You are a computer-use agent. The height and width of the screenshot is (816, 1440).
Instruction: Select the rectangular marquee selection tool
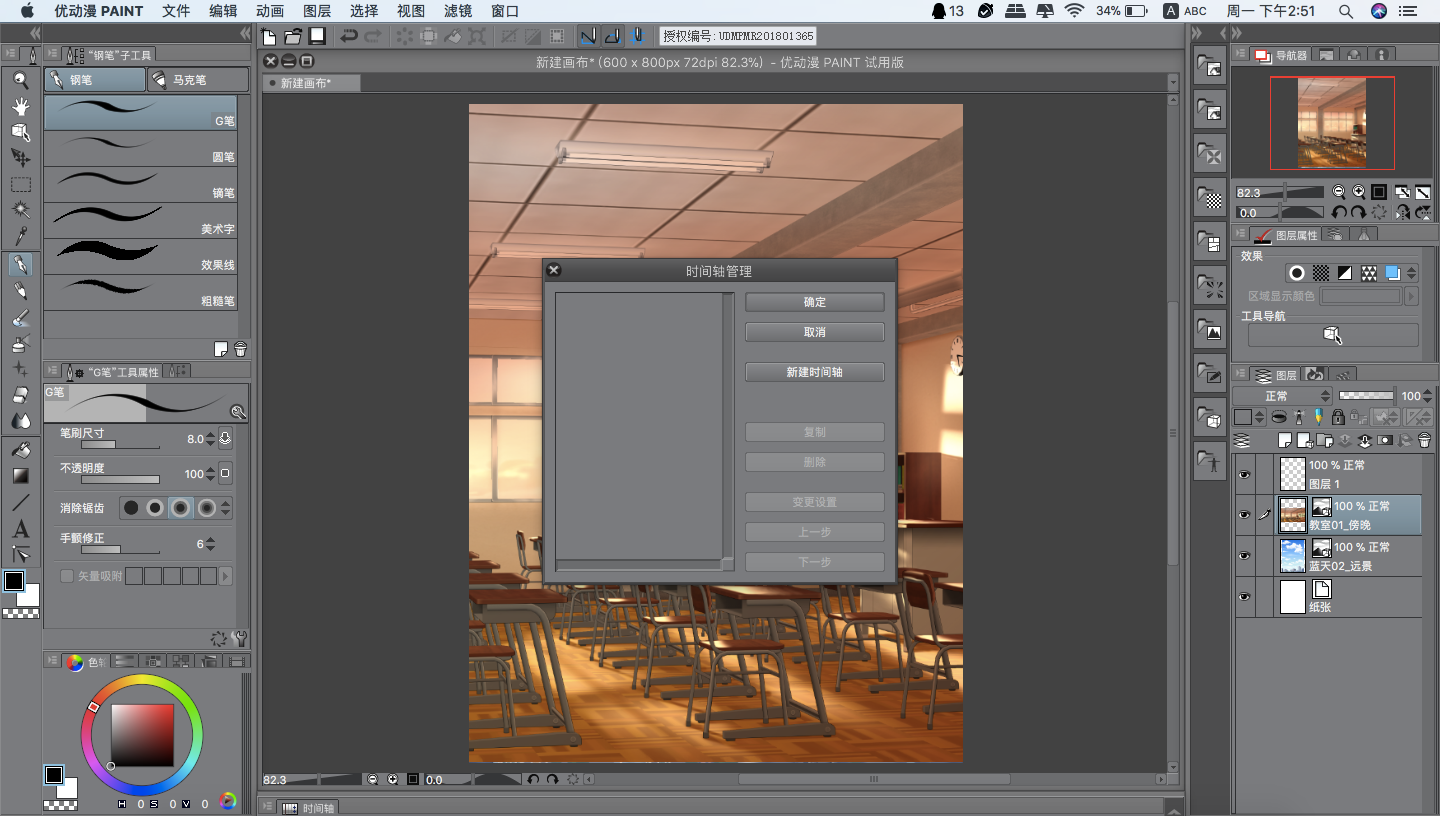[20, 185]
